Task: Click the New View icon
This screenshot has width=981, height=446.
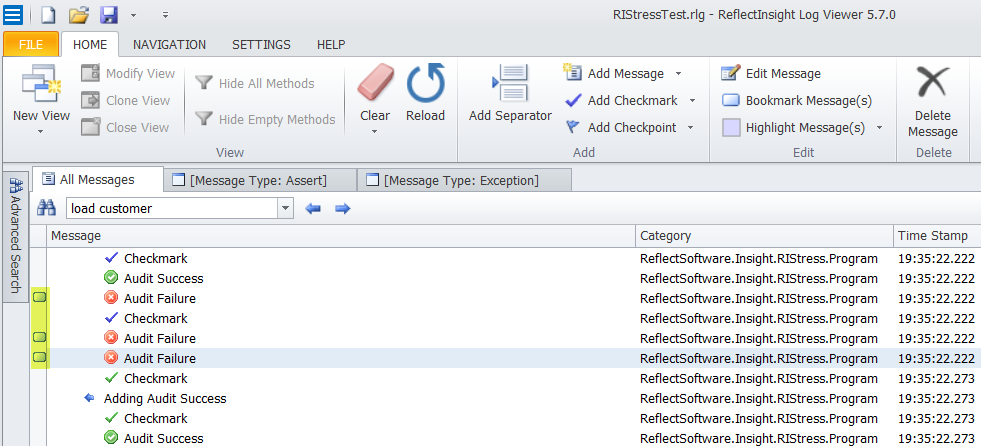Action: [41, 84]
